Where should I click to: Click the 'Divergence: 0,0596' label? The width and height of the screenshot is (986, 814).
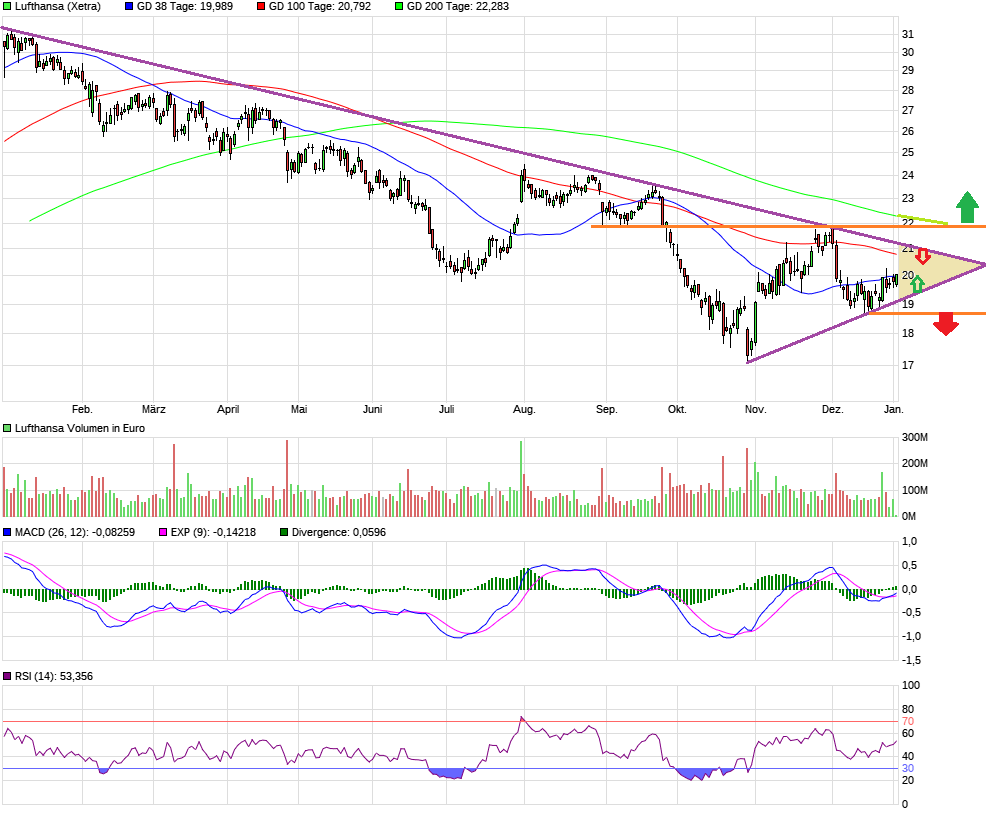[x=339, y=532]
